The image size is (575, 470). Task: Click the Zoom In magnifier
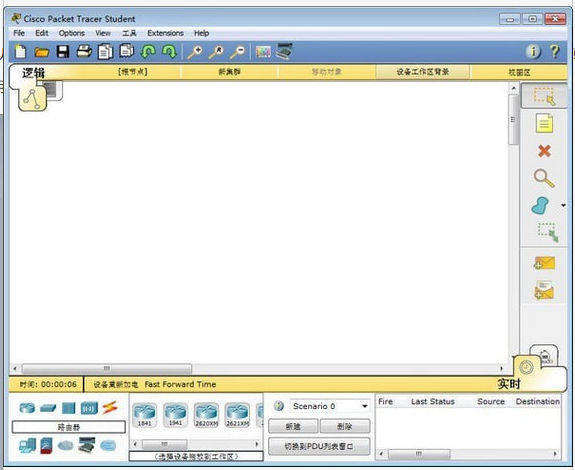tap(195, 52)
